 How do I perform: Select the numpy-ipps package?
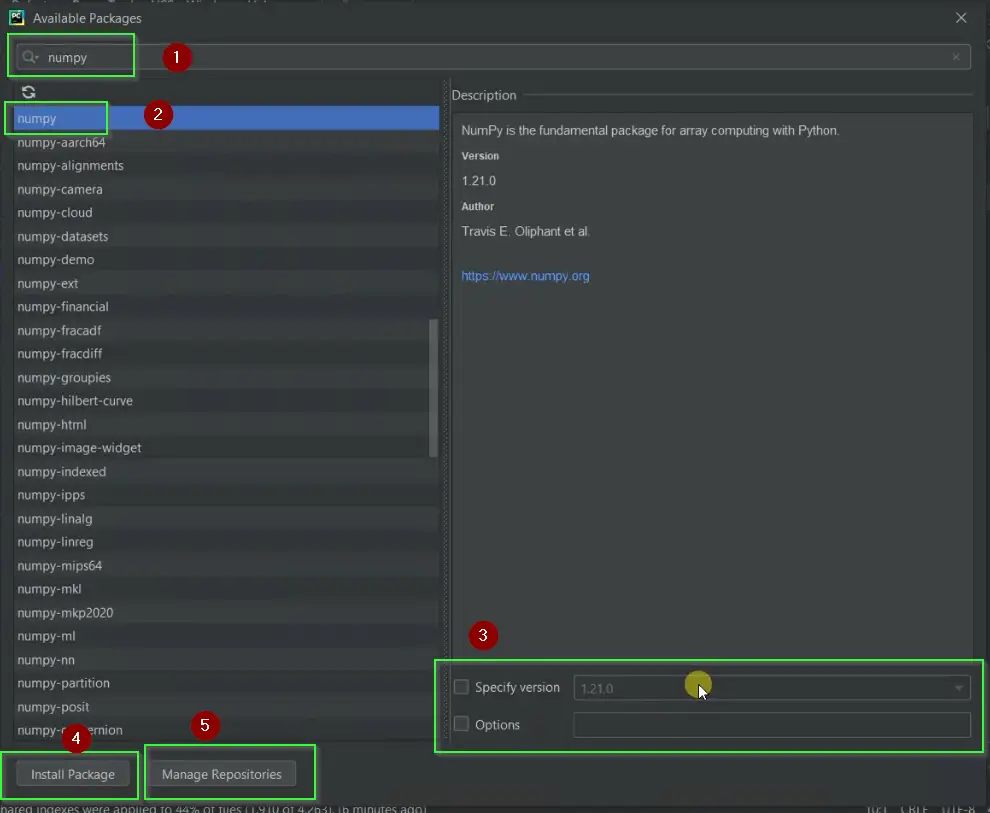[226, 495]
